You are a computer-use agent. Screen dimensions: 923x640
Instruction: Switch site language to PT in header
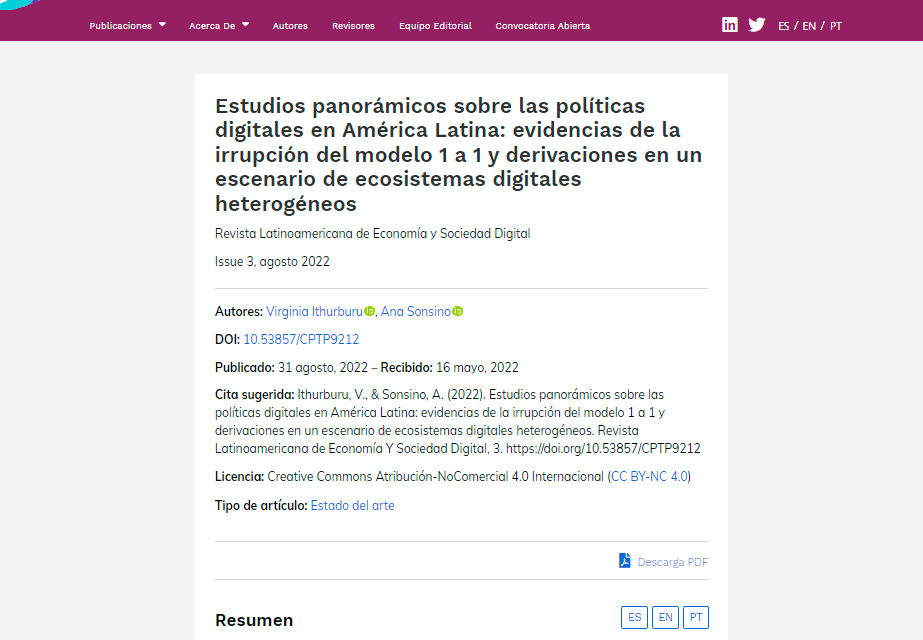tap(836, 26)
